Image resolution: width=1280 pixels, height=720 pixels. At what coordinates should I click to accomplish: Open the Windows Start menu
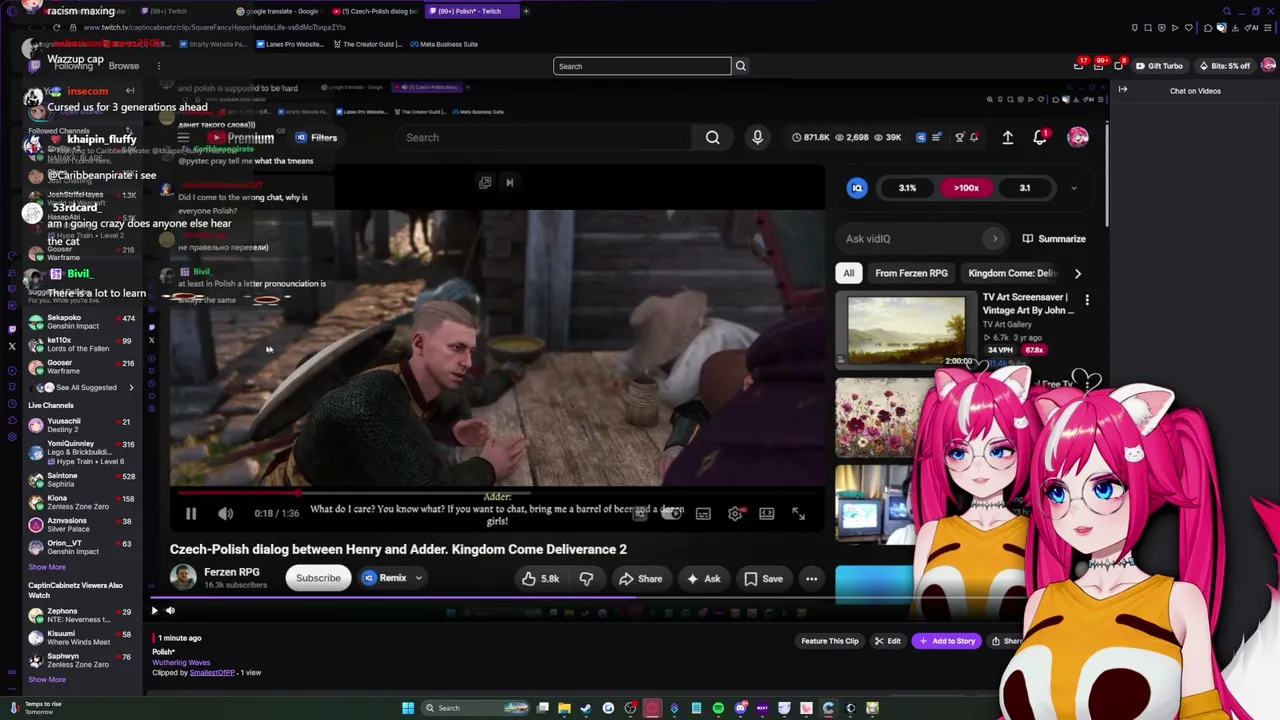point(408,709)
